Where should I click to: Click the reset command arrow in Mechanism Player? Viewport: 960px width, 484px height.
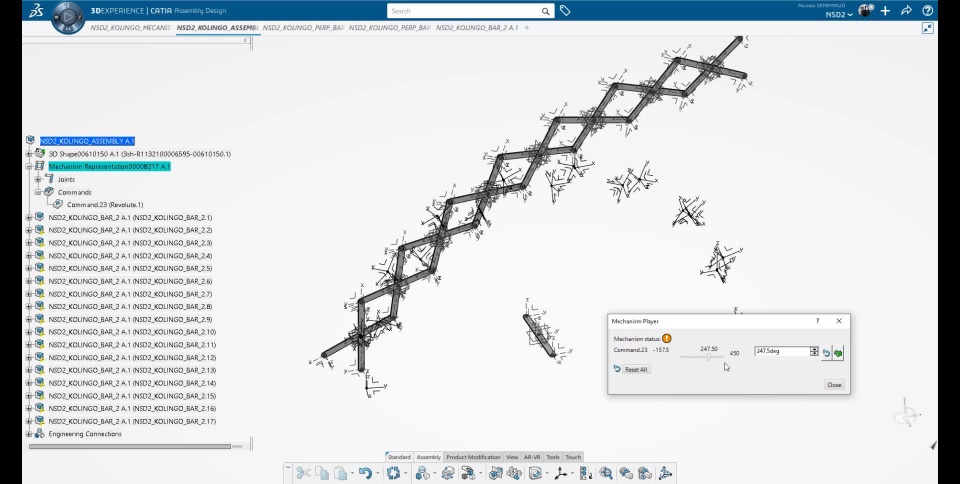827,353
